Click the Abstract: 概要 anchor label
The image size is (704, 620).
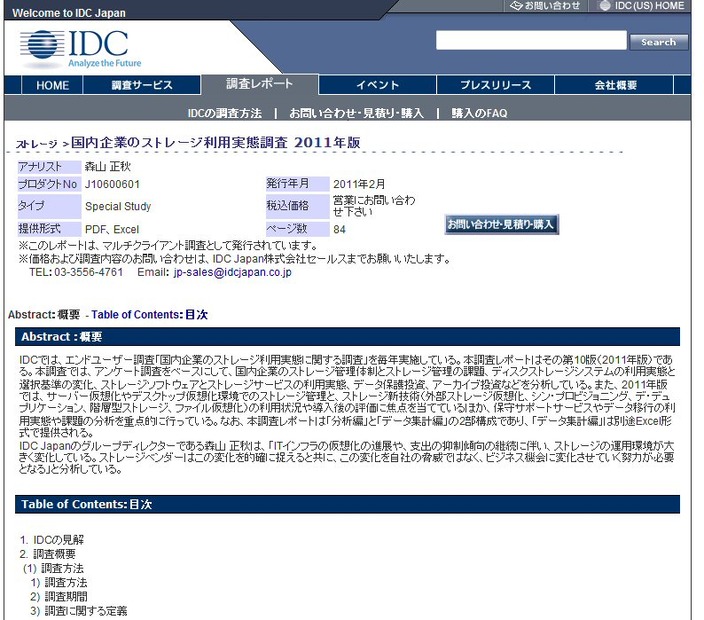pos(44,315)
